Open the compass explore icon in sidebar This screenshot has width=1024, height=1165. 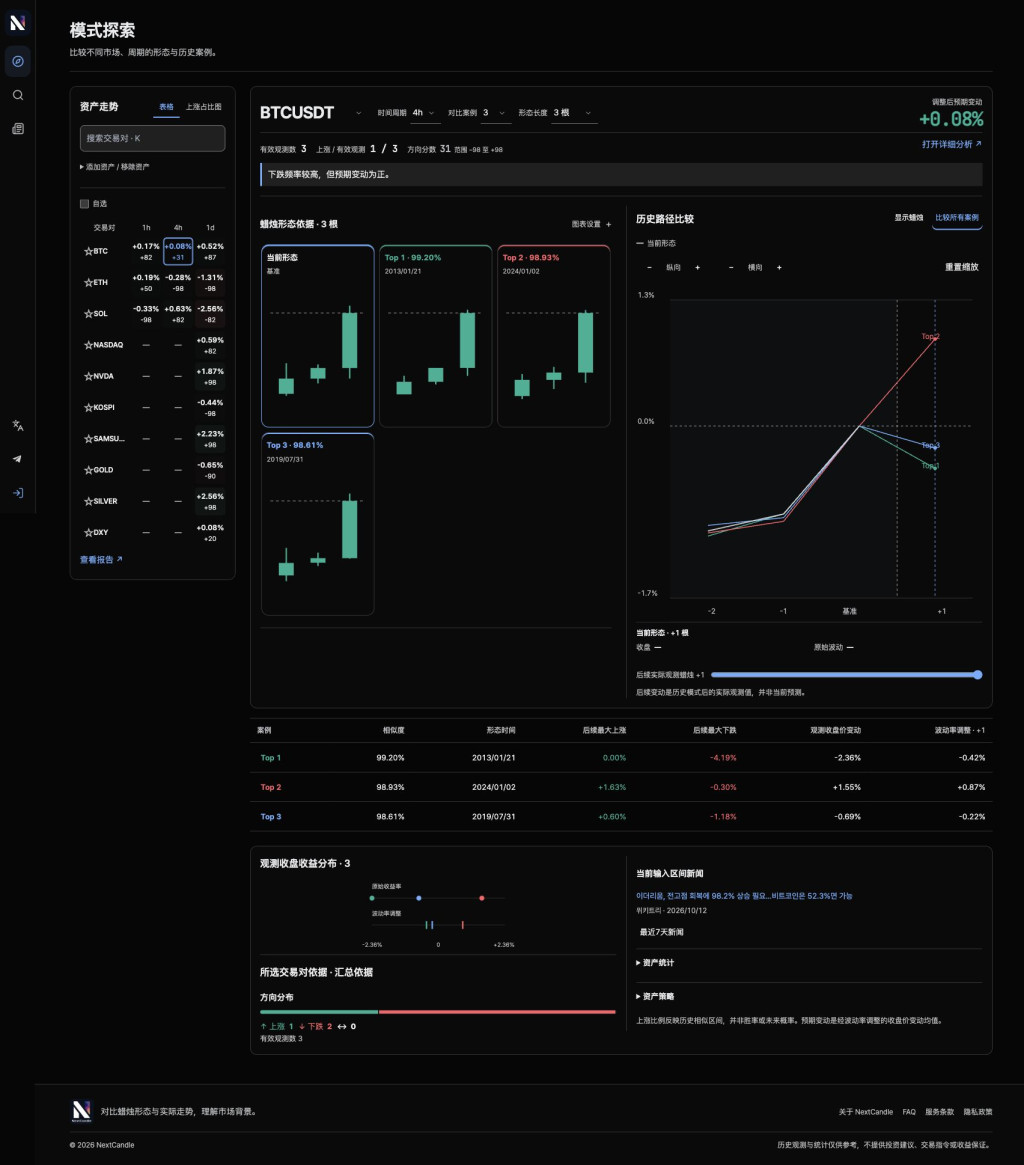coord(18,62)
